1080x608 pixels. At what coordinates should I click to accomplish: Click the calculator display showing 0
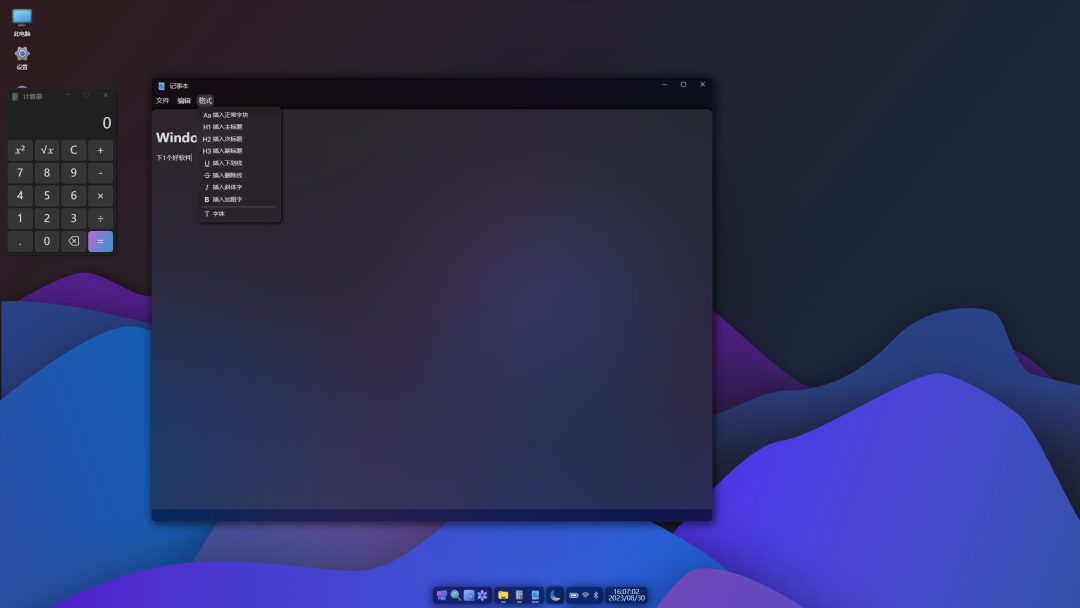61,122
